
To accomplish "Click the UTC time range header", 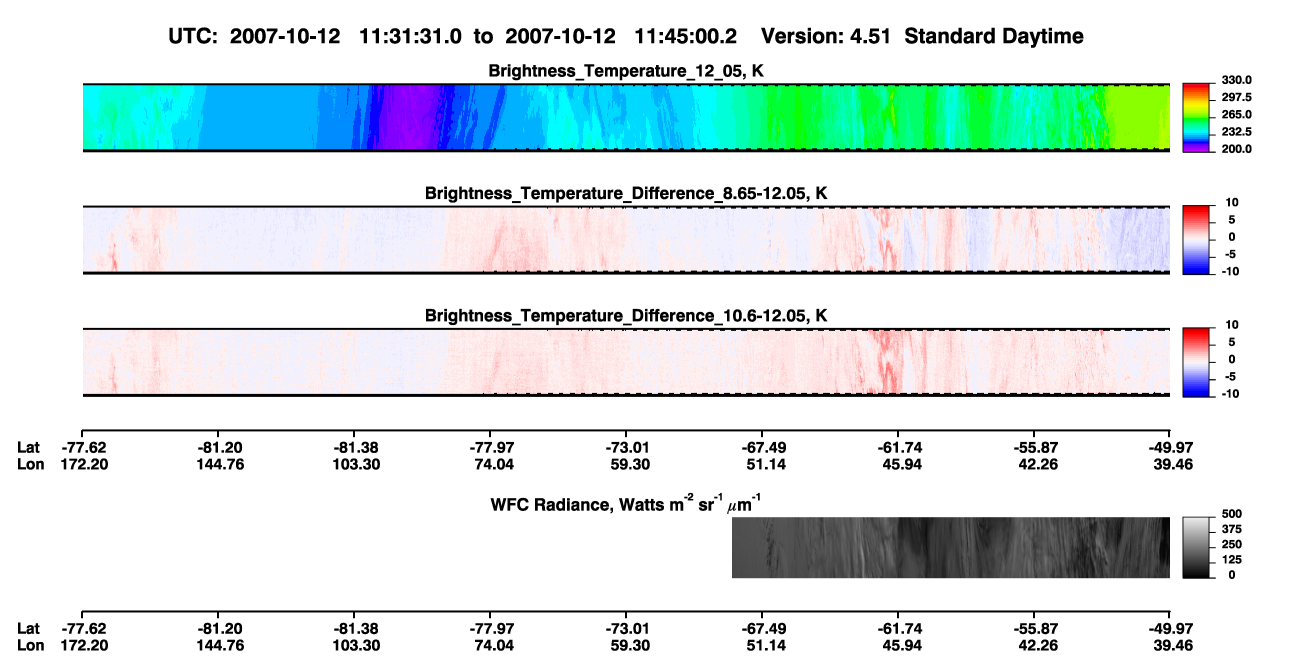I will click(x=627, y=36).
